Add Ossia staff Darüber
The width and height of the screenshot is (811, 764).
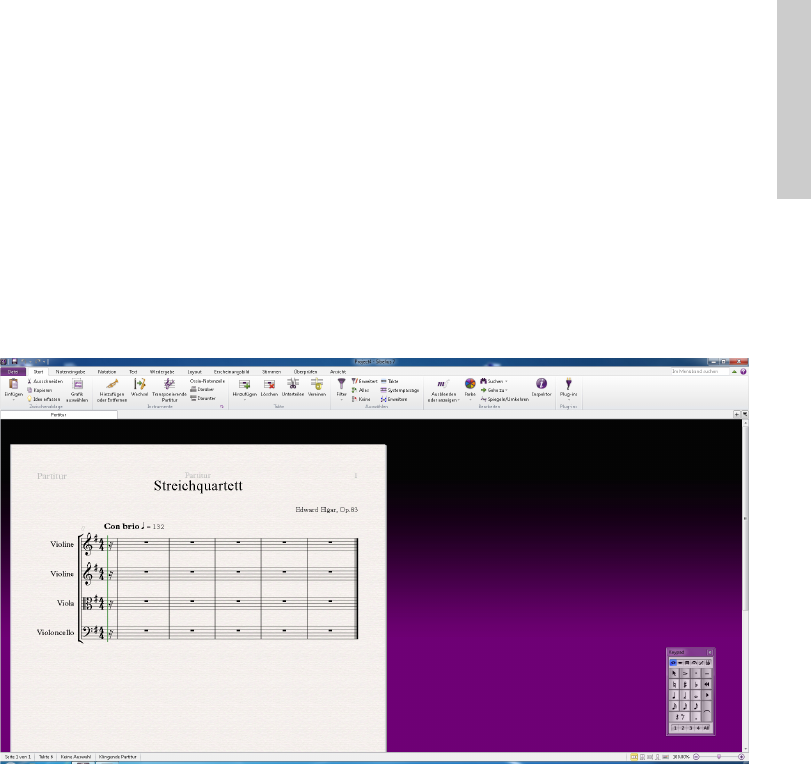(x=202, y=390)
